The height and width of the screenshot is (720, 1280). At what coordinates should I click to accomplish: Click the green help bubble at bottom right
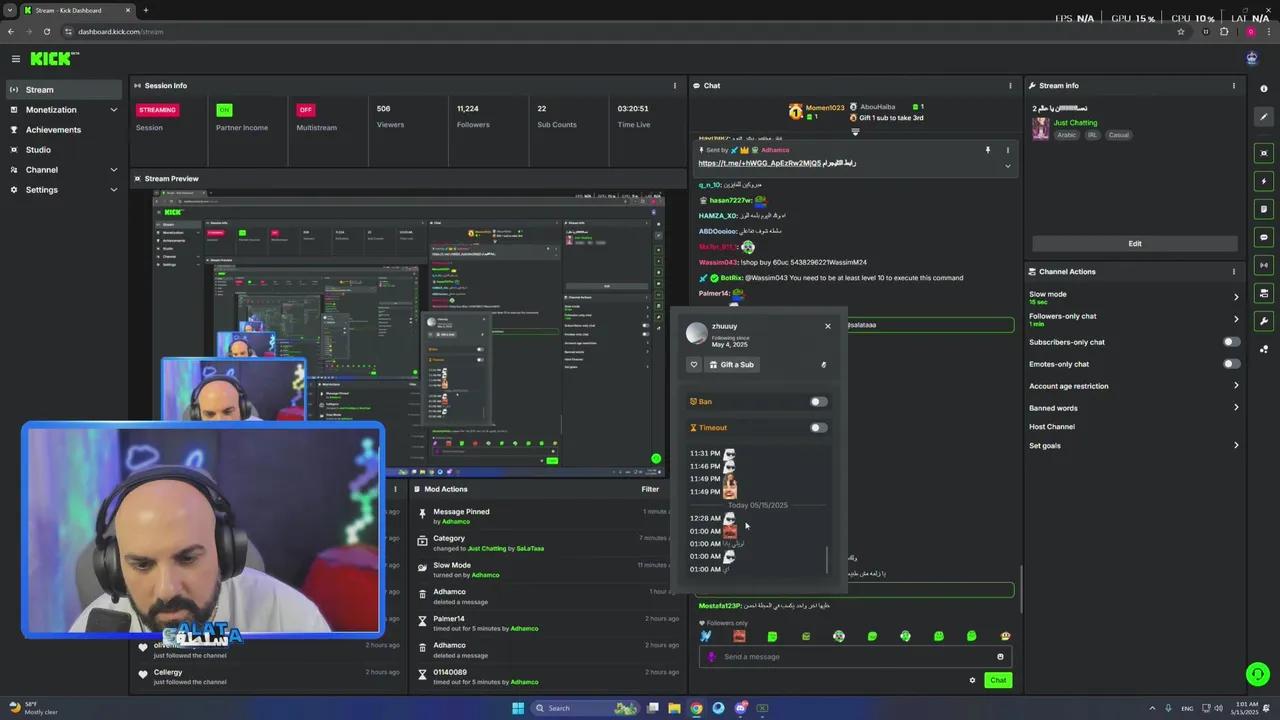tap(1257, 673)
